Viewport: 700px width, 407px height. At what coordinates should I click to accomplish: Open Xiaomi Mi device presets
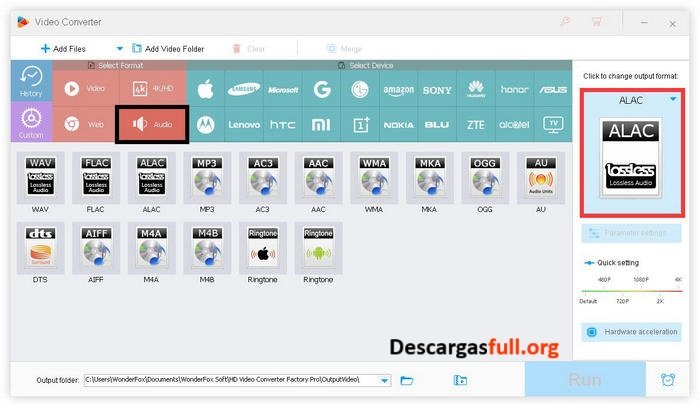[321, 125]
